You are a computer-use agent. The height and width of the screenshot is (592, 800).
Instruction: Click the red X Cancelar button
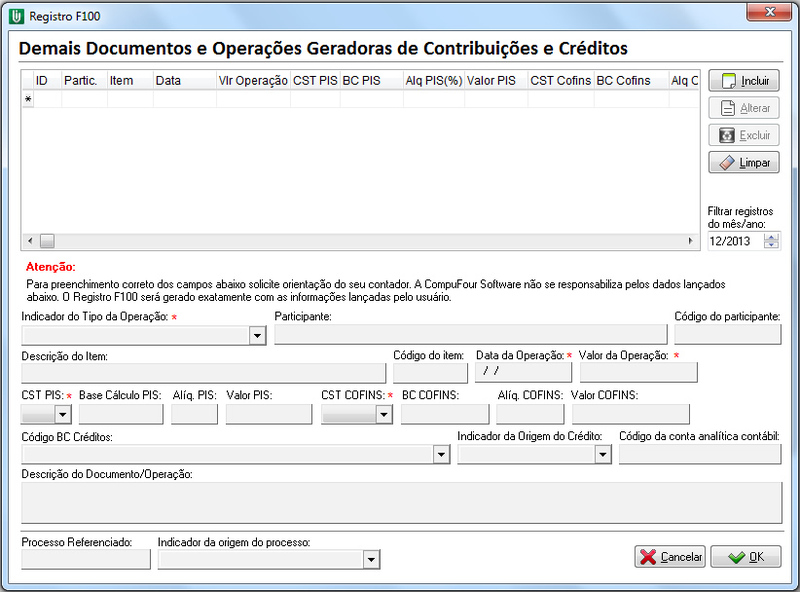(x=670, y=557)
